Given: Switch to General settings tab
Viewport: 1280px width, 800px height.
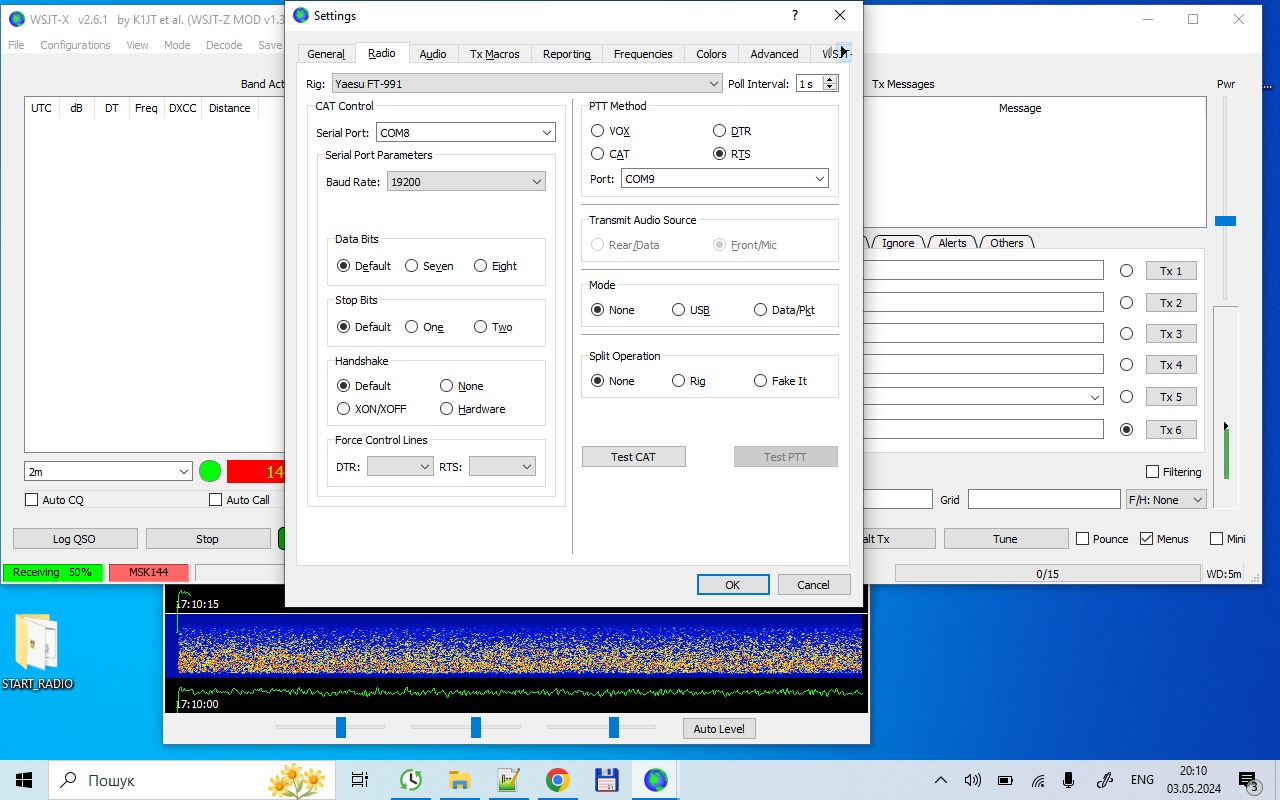Looking at the screenshot, I should coord(326,54).
